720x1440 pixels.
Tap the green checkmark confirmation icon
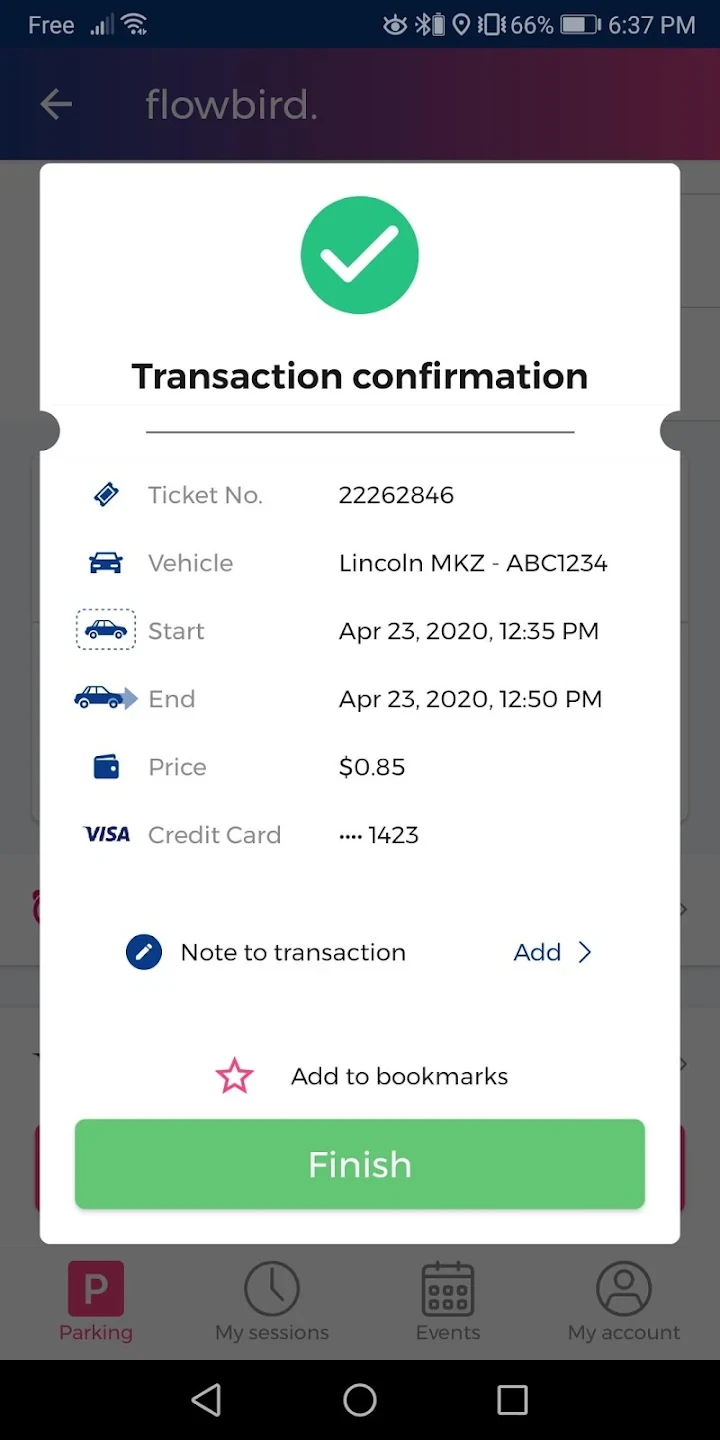pos(360,255)
